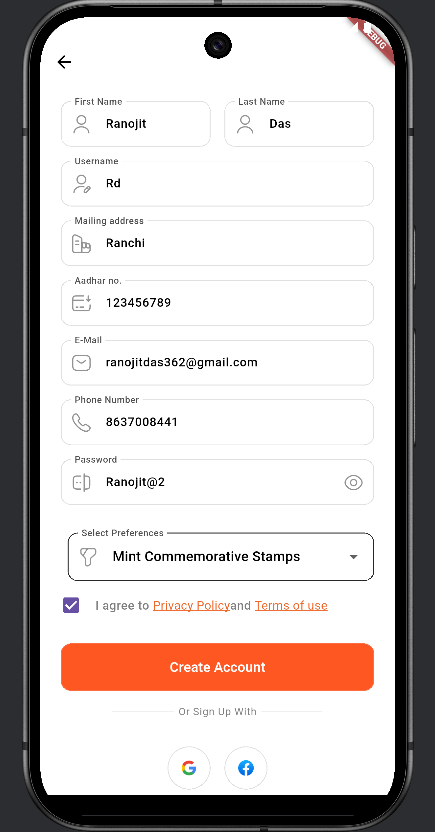Toggle password visibility eye icon
This screenshot has height=832, width=435.
pyautogui.click(x=353, y=482)
